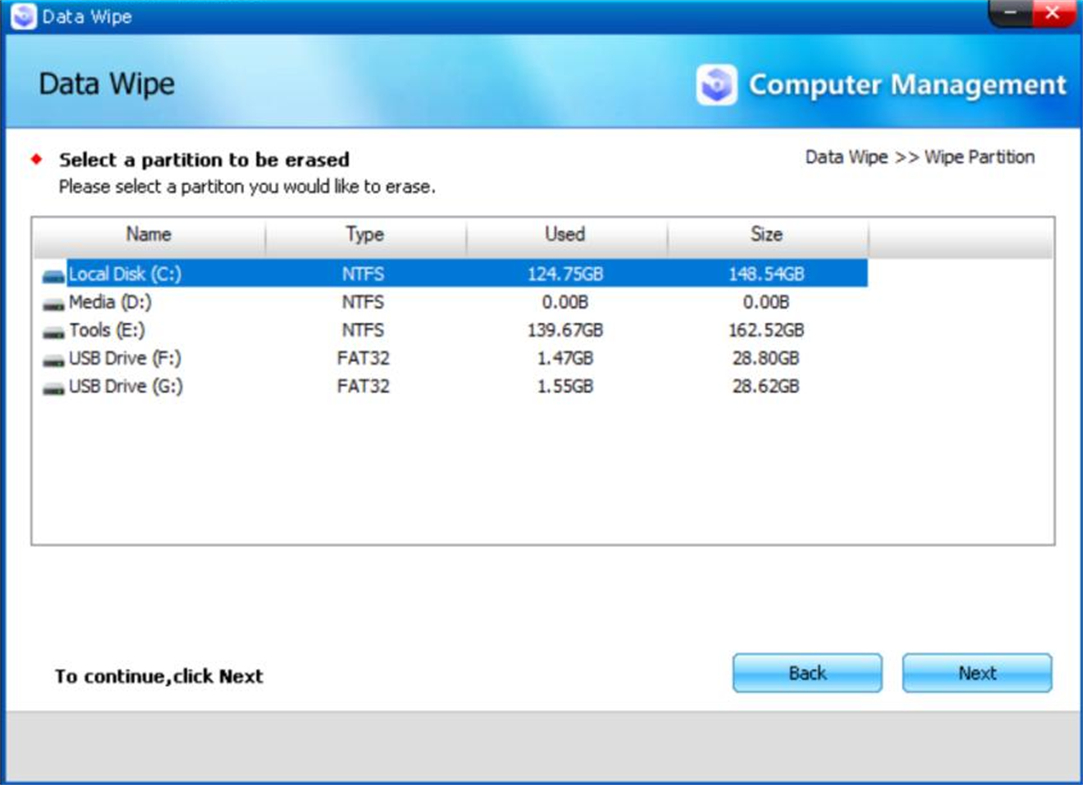Close the Data Wipe window
1083x785 pixels.
pyautogui.click(x=1051, y=14)
